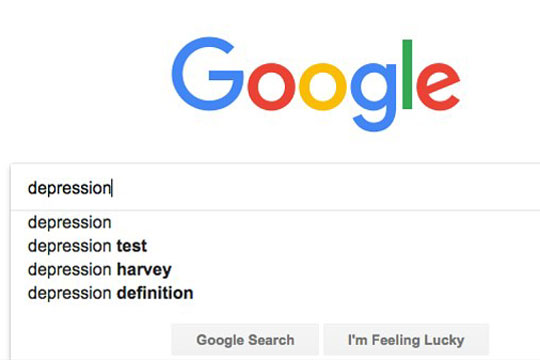Click the first red o in logo
Viewport: 540px width, 360px height.
[271, 87]
